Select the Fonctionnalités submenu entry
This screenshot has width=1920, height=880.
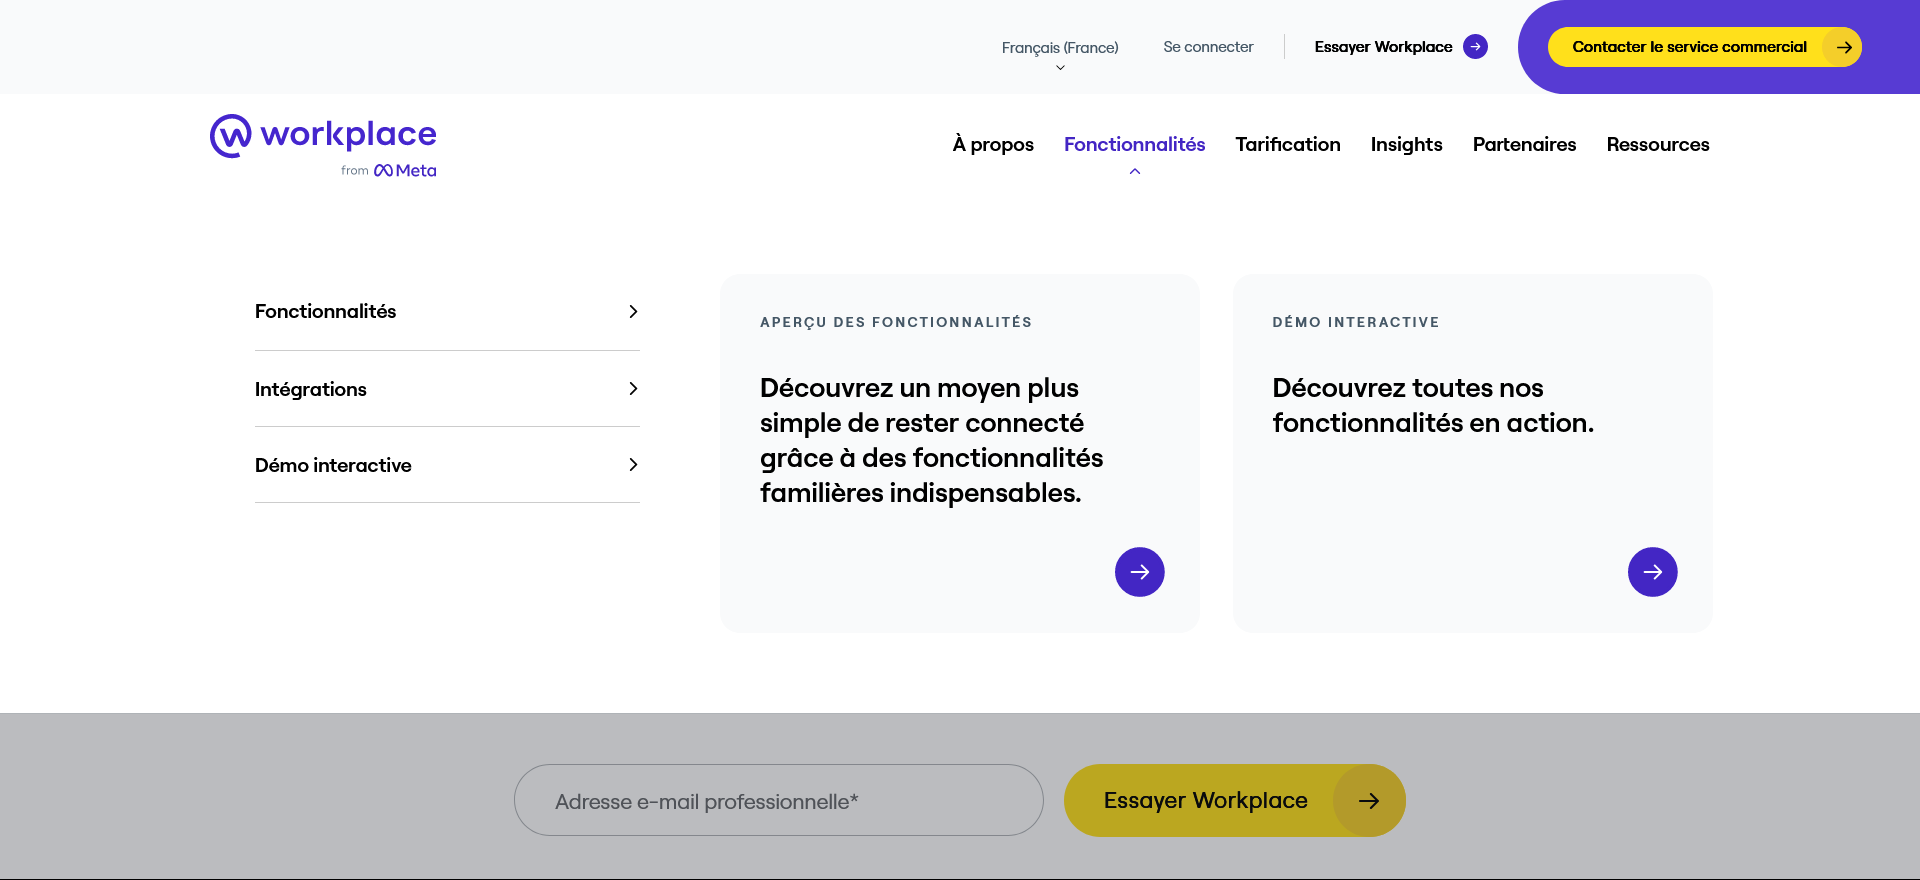(447, 312)
